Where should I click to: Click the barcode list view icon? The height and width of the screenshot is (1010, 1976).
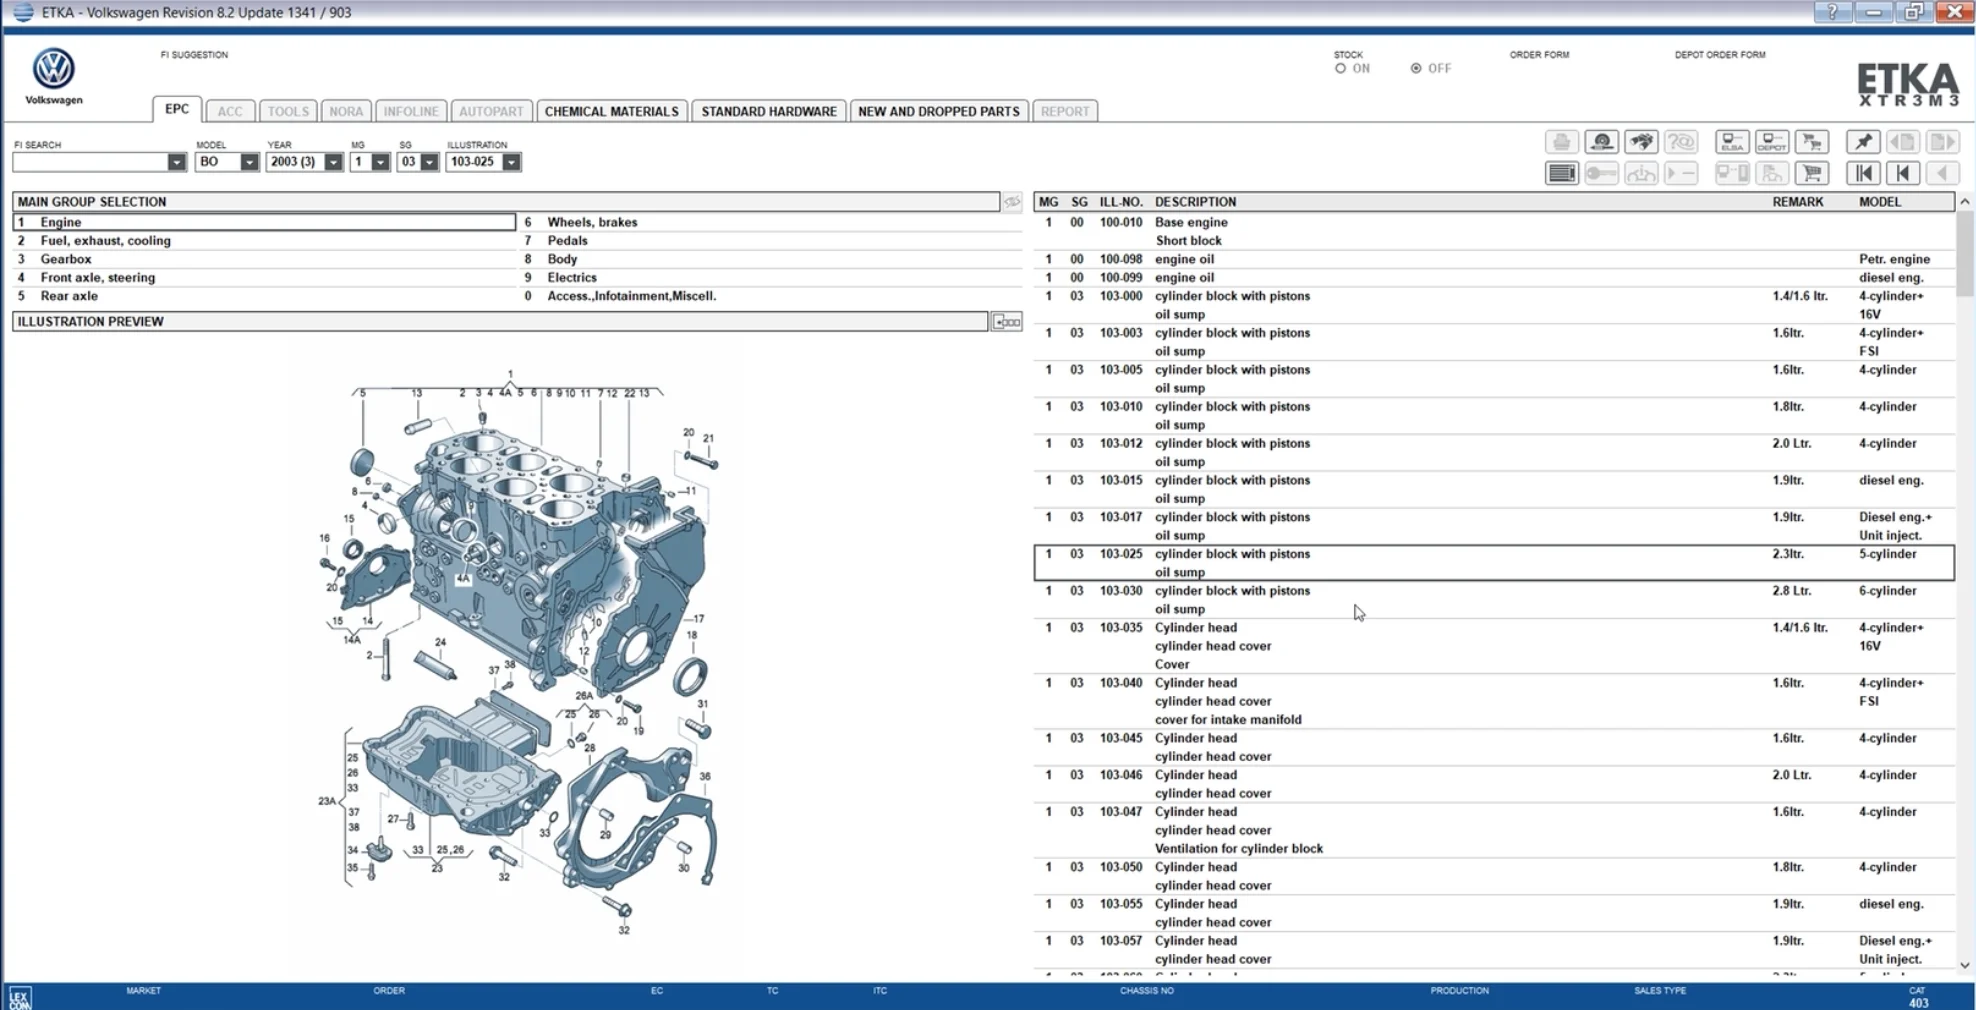pos(1561,173)
